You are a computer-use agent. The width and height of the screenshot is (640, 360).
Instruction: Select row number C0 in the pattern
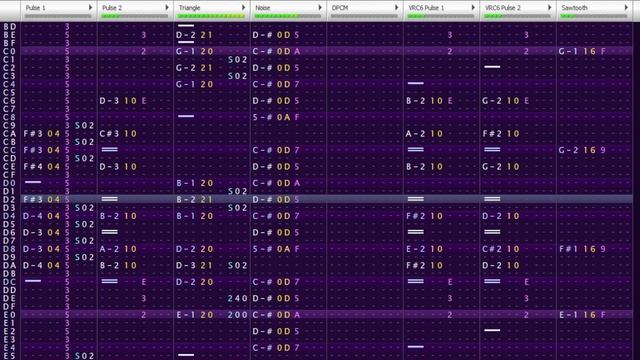coord(9,51)
